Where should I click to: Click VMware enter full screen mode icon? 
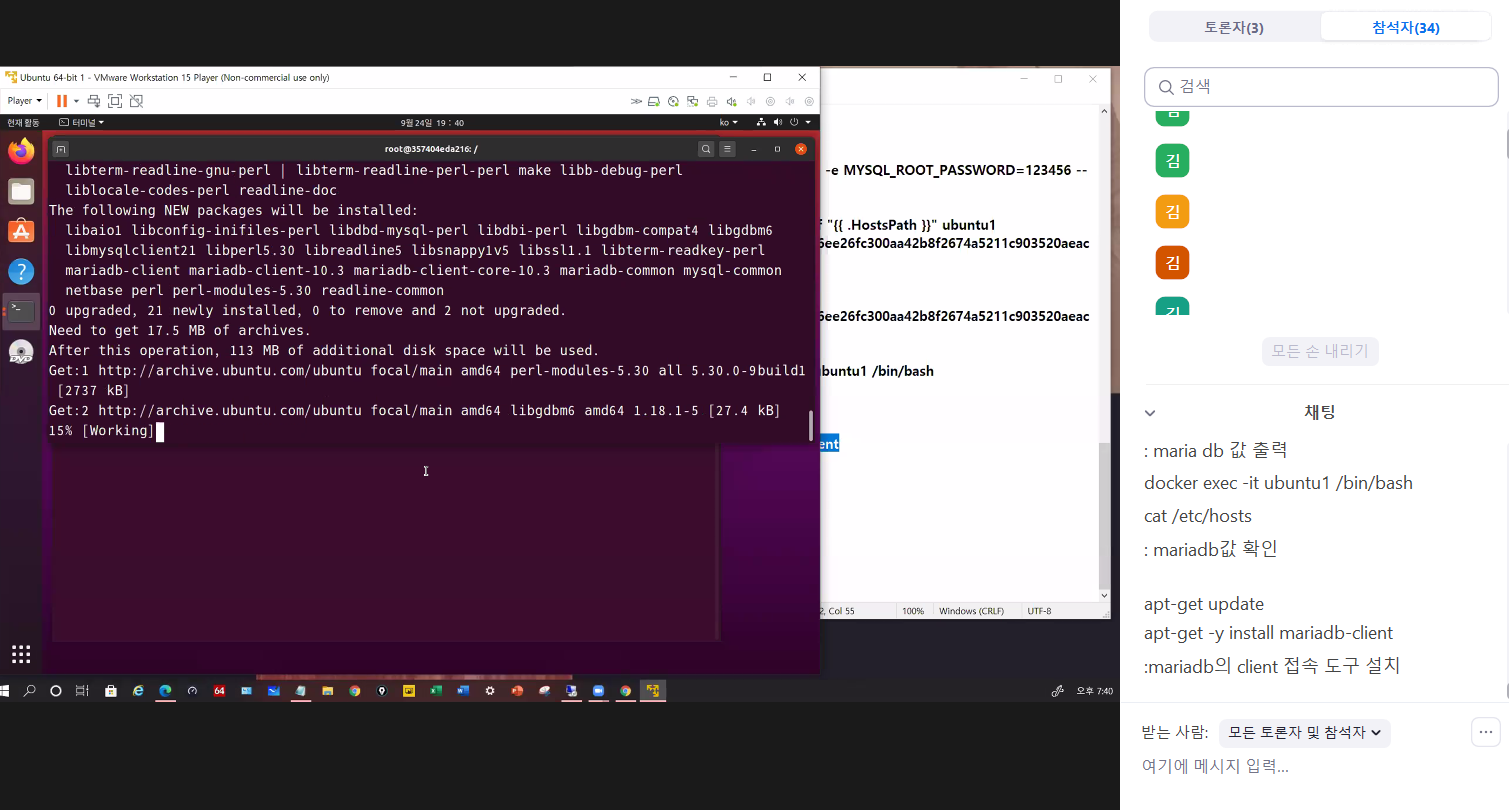115,101
